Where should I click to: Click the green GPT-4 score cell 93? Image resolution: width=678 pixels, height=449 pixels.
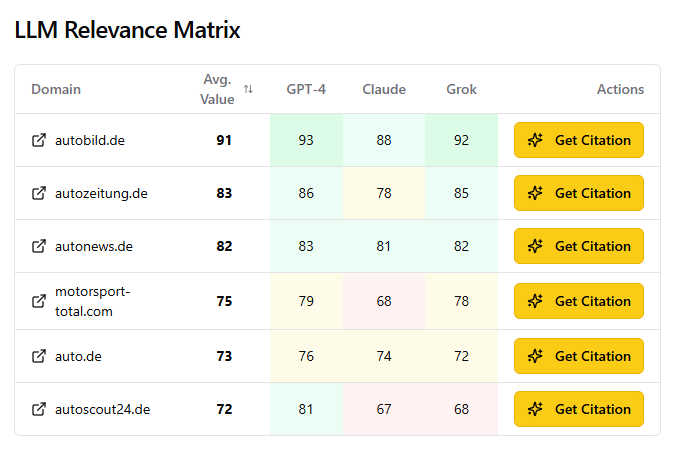pos(306,140)
